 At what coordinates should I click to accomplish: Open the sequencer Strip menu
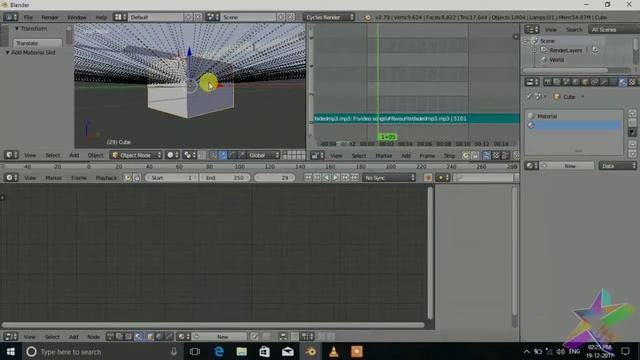pos(449,156)
